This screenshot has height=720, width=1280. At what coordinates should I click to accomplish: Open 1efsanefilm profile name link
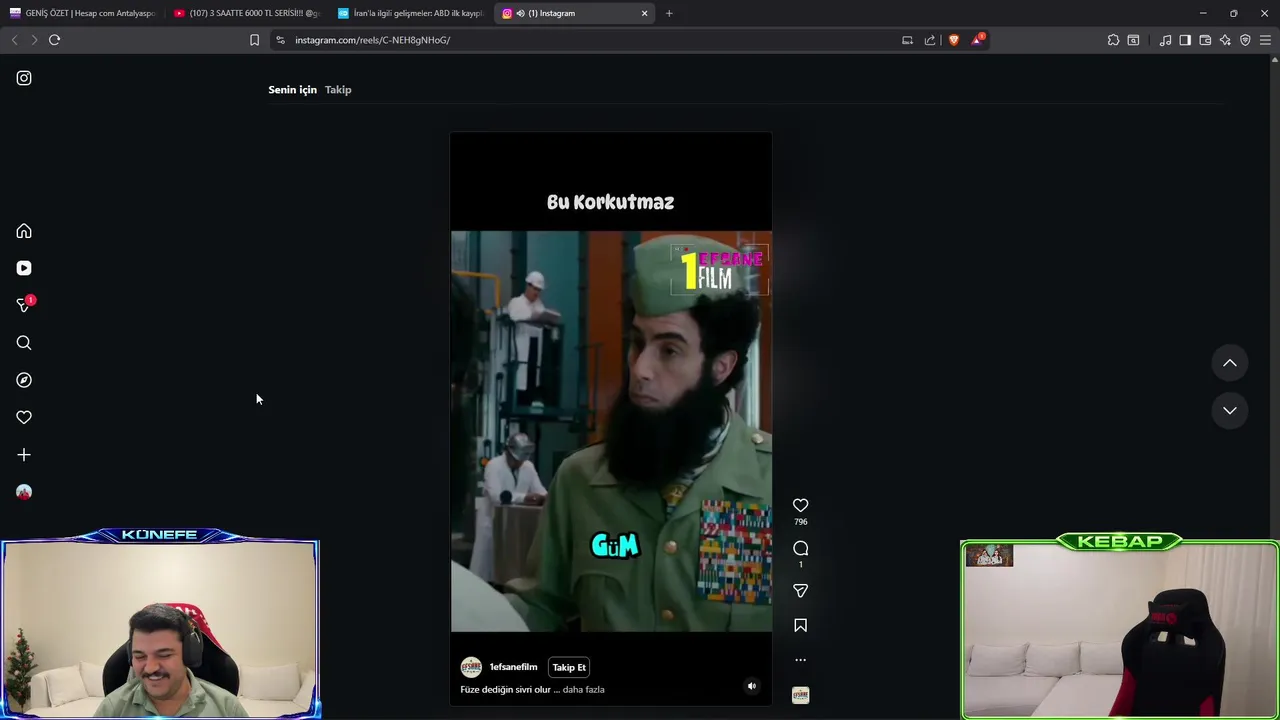click(x=513, y=667)
